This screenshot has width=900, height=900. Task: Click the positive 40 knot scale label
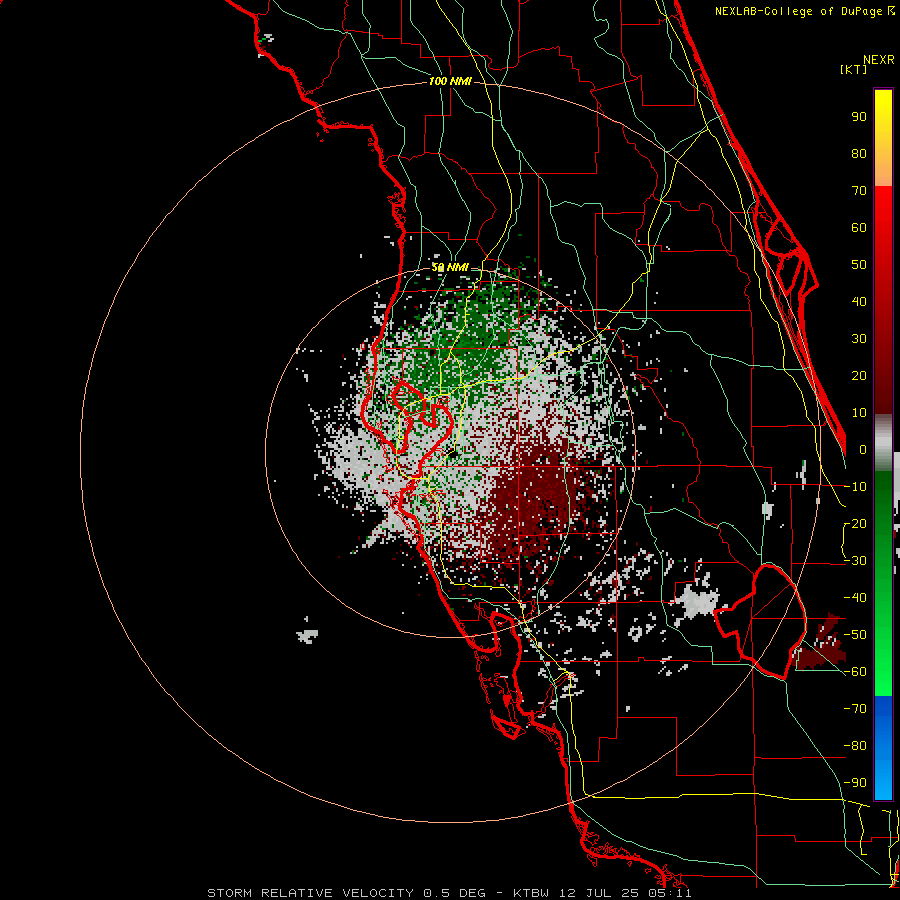[859, 302]
